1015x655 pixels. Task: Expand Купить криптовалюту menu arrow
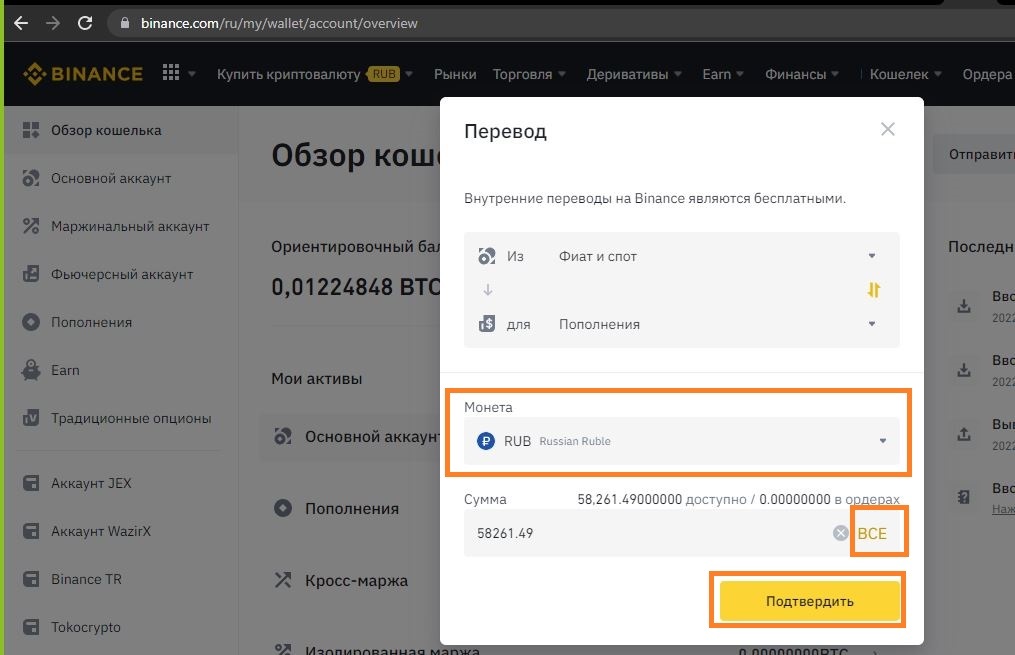pos(408,74)
